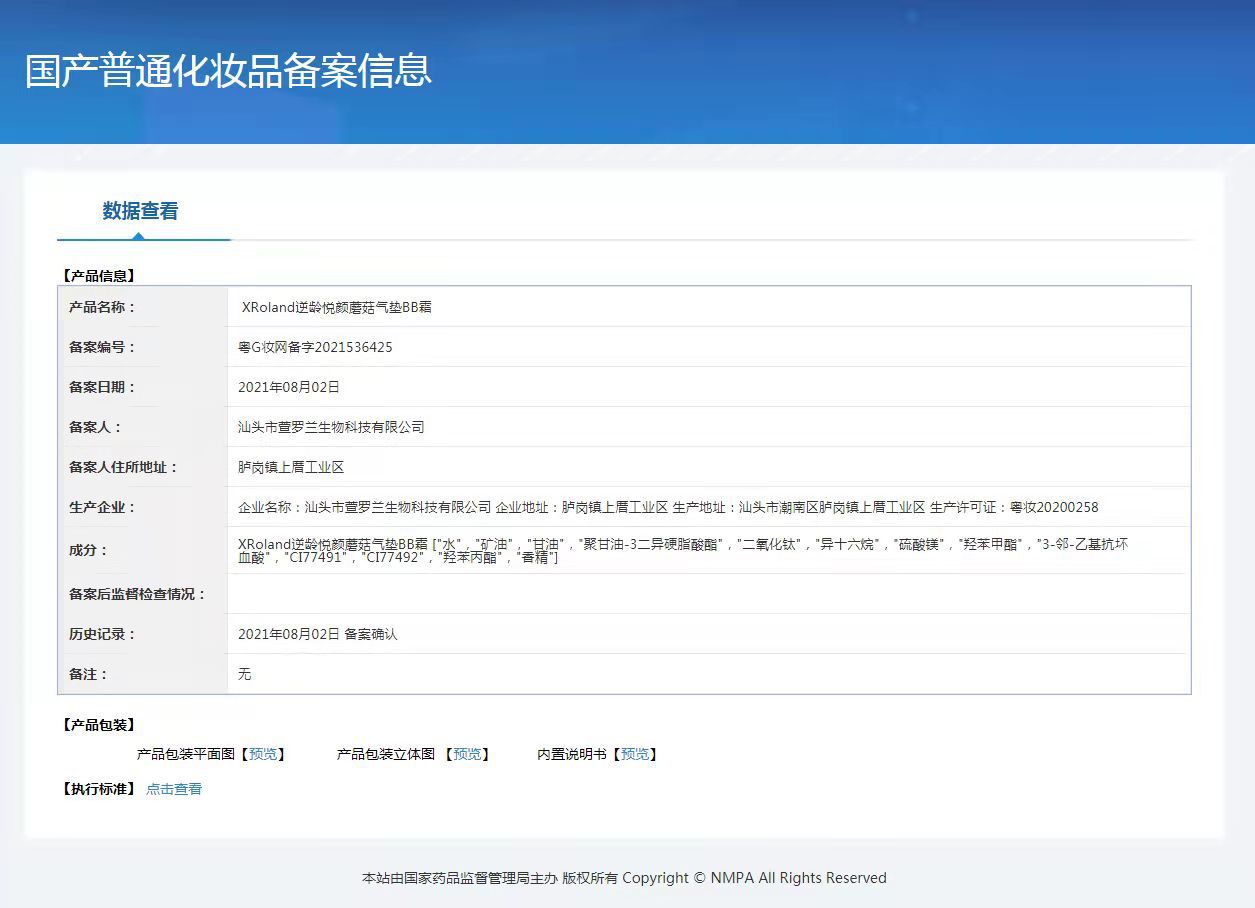The height and width of the screenshot is (908, 1255).
Task: Preview 内置说明书 via 预览 link
Action: click(635, 754)
